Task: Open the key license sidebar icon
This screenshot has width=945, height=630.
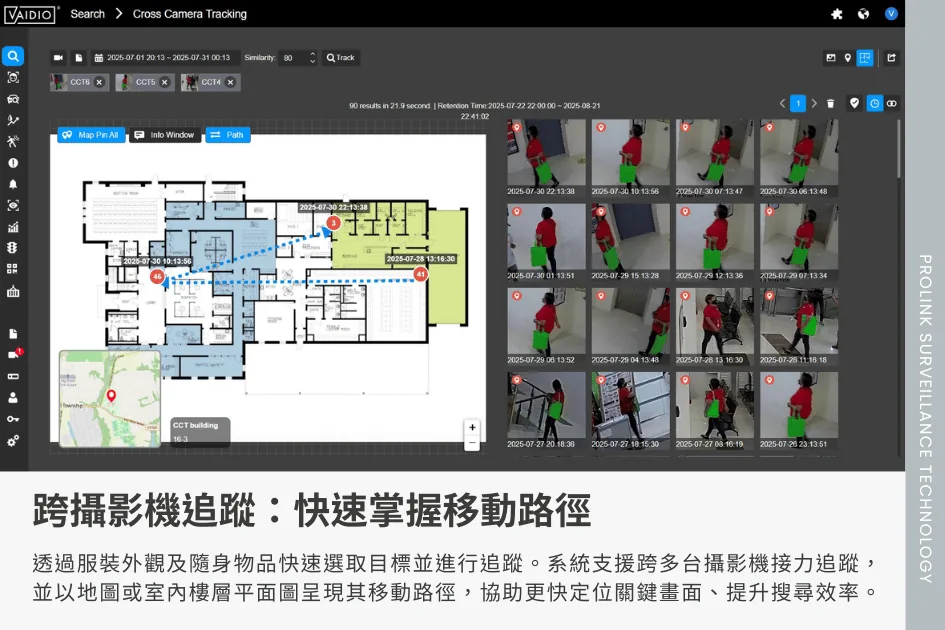Action: click(x=13, y=419)
